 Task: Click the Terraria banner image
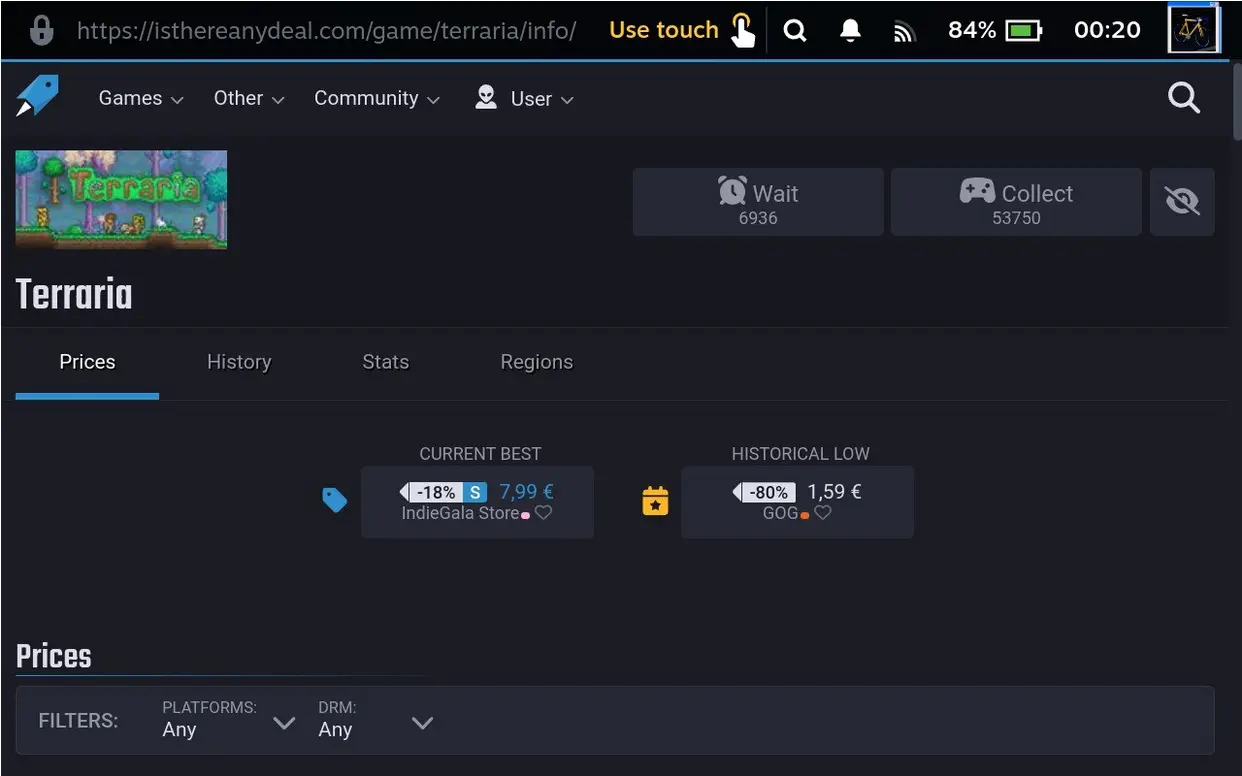point(121,199)
